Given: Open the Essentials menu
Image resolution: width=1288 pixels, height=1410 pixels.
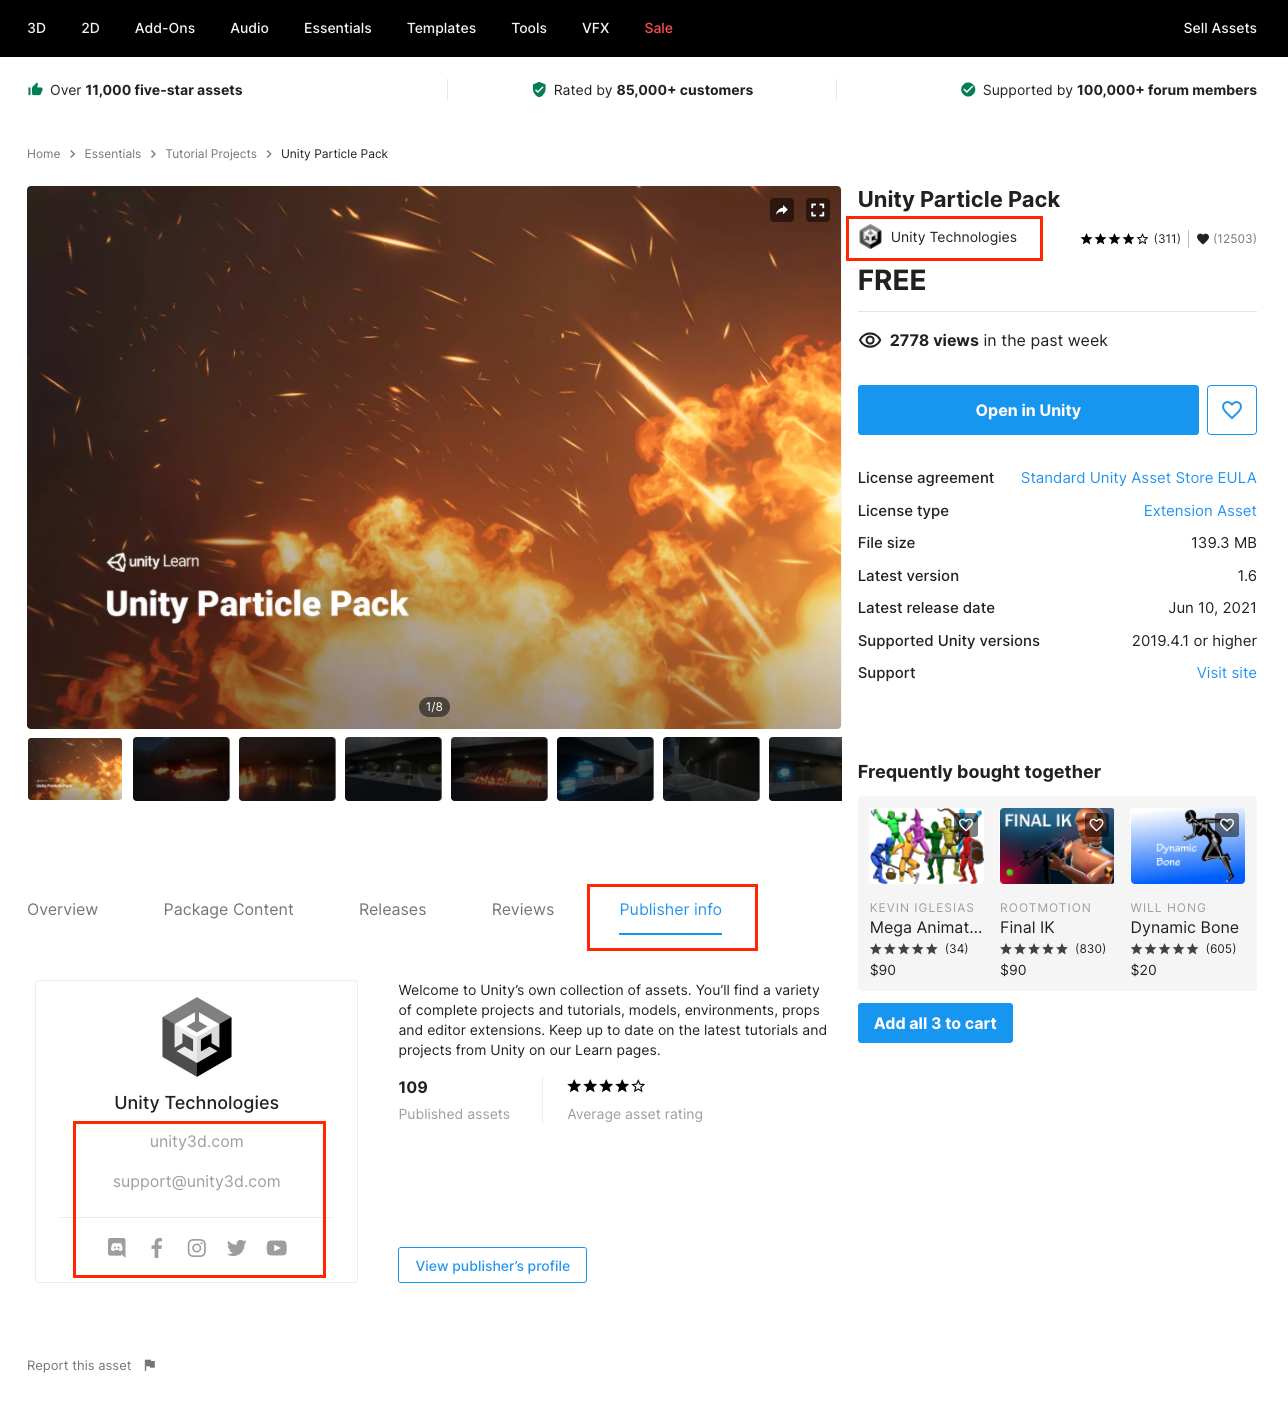Looking at the screenshot, I should 338,28.
